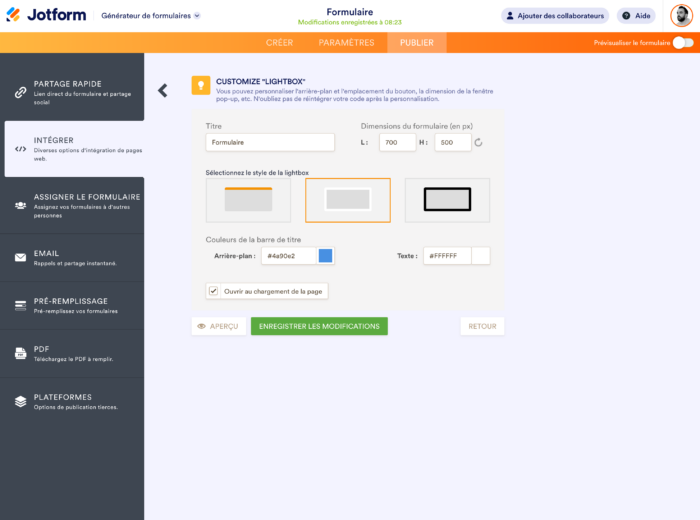
Task: Click the Titre input field
Action: click(270, 142)
